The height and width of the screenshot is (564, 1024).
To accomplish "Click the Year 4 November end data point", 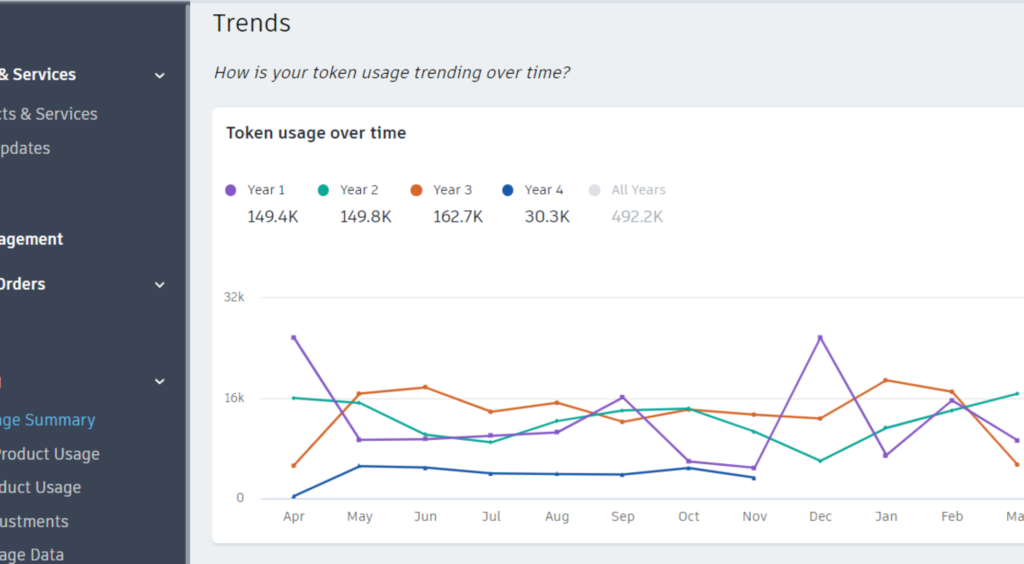I will point(754,478).
